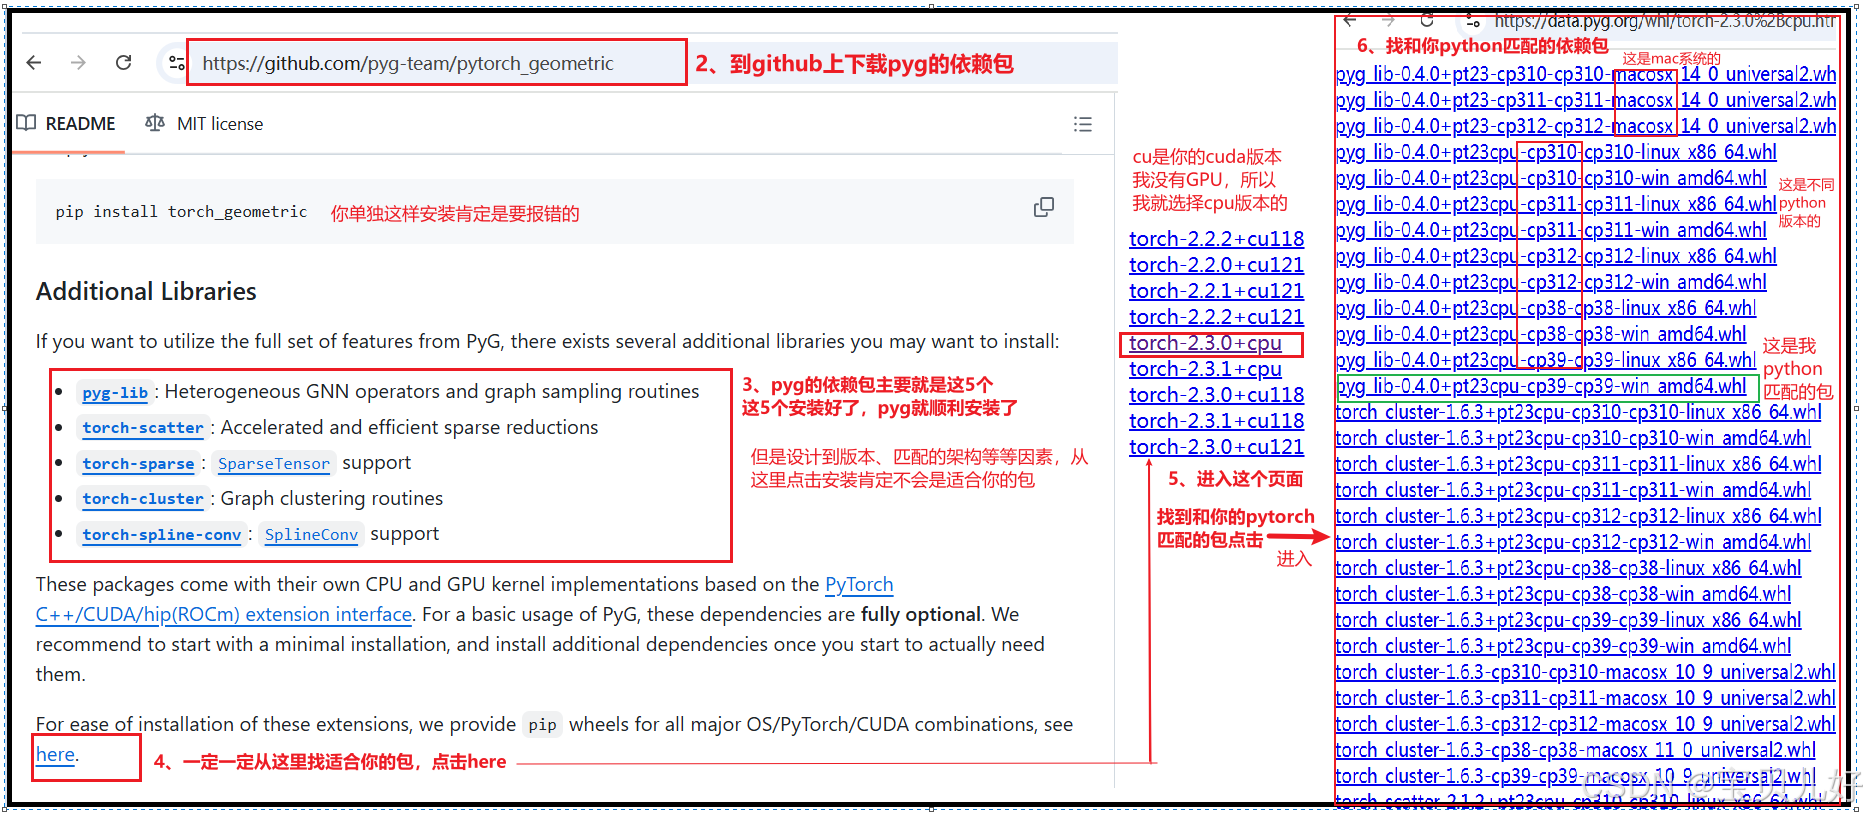Image resolution: width=1867 pixels, height=818 pixels.
Task: Click the 'here' wheels link
Action: tap(55, 754)
